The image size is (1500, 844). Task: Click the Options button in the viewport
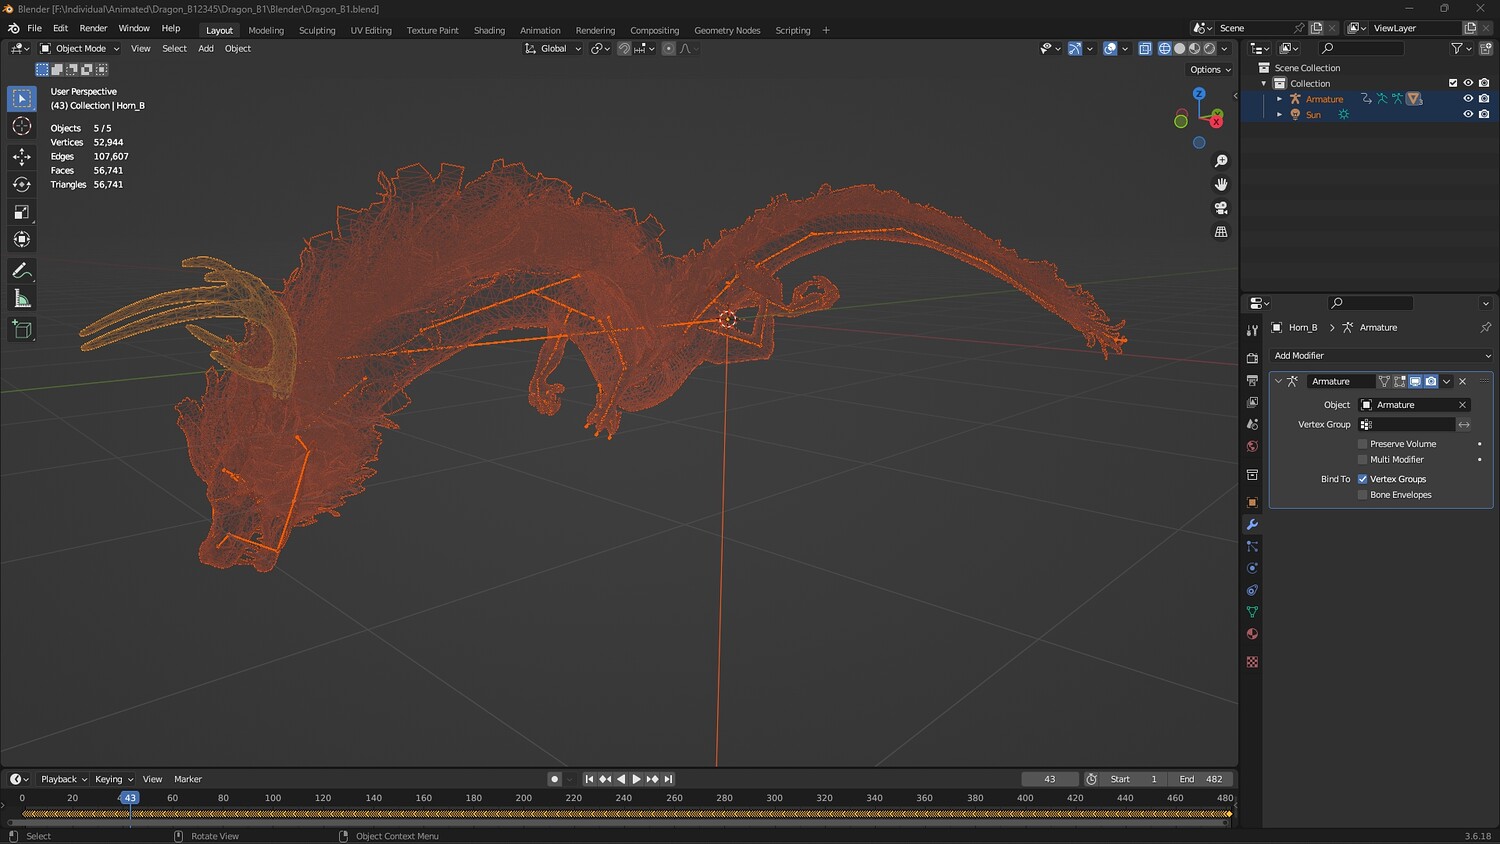point(1210,70)
